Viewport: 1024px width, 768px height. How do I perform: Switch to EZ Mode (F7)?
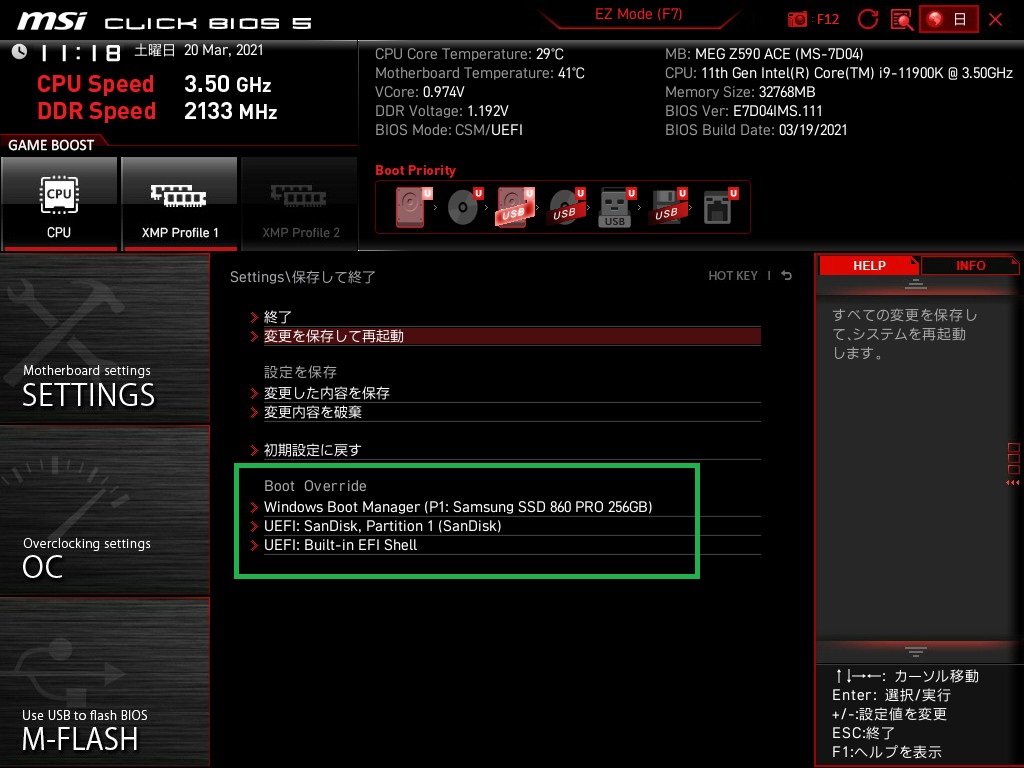[638, 14]
